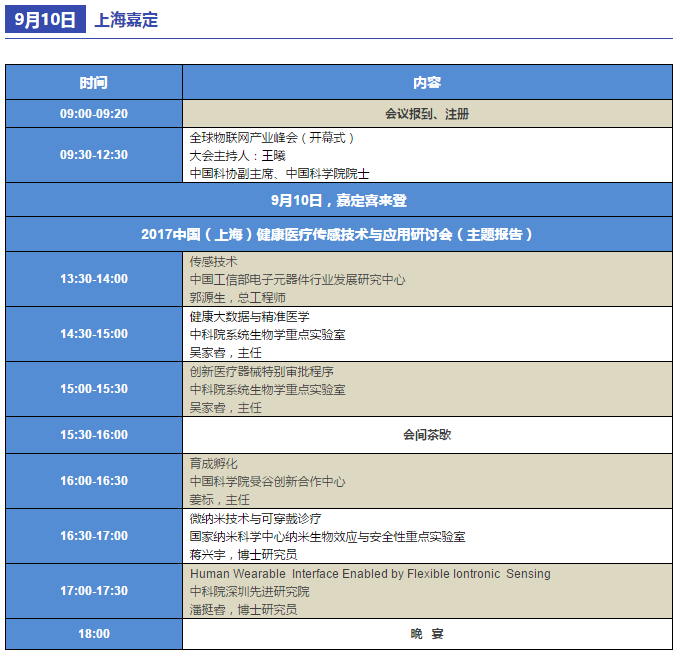
Task: Click the blue 9月10日 date badge
Action: pyautogui.click(x=46, y=20)
